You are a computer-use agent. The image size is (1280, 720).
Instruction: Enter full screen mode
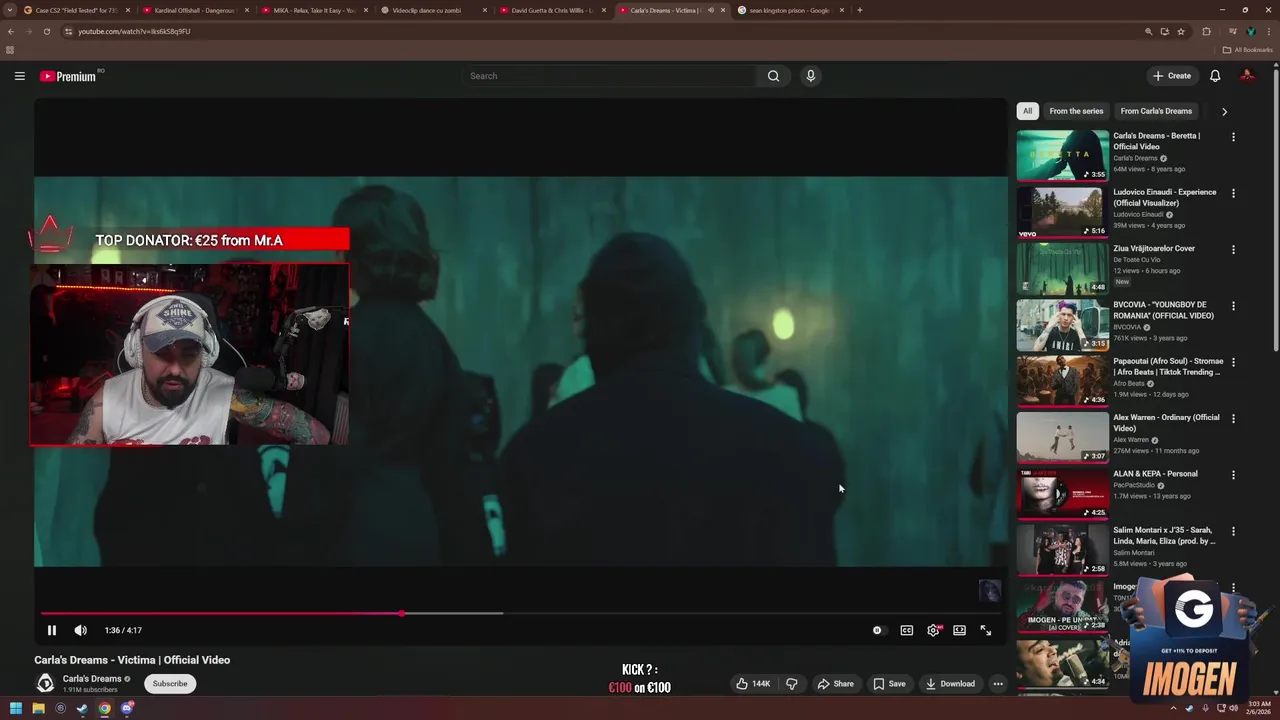point(986,630)
